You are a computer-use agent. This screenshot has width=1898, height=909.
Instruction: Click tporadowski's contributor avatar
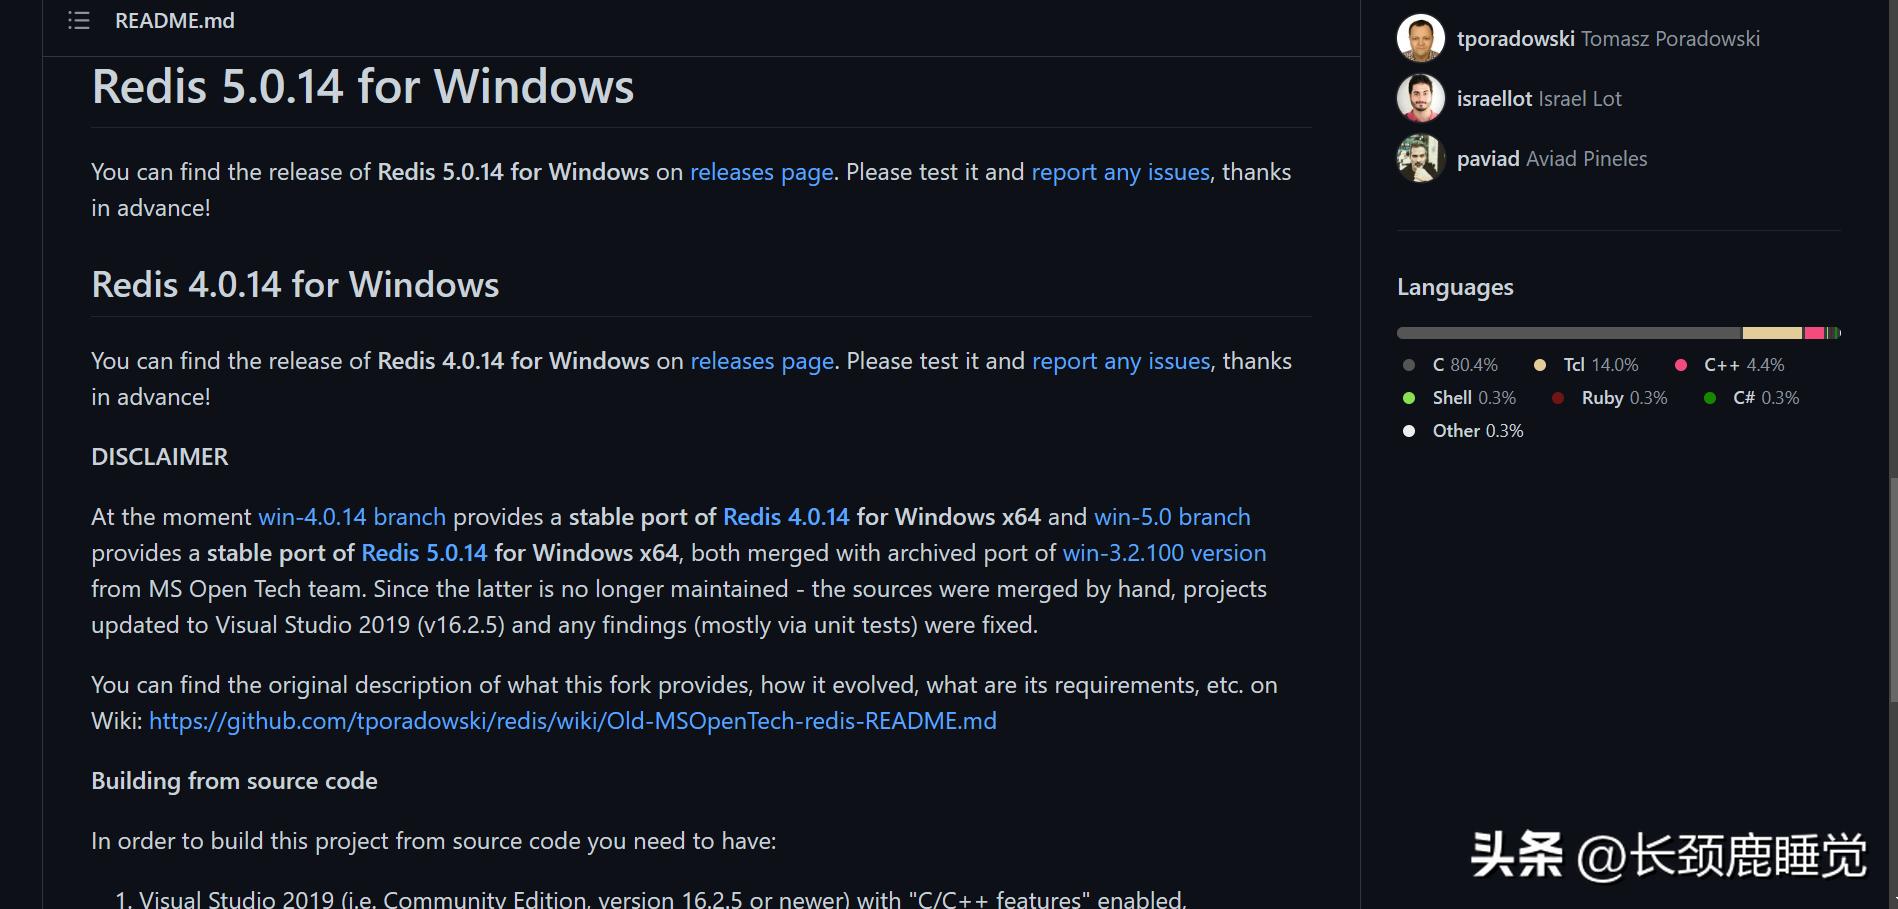click(1419, 38)
